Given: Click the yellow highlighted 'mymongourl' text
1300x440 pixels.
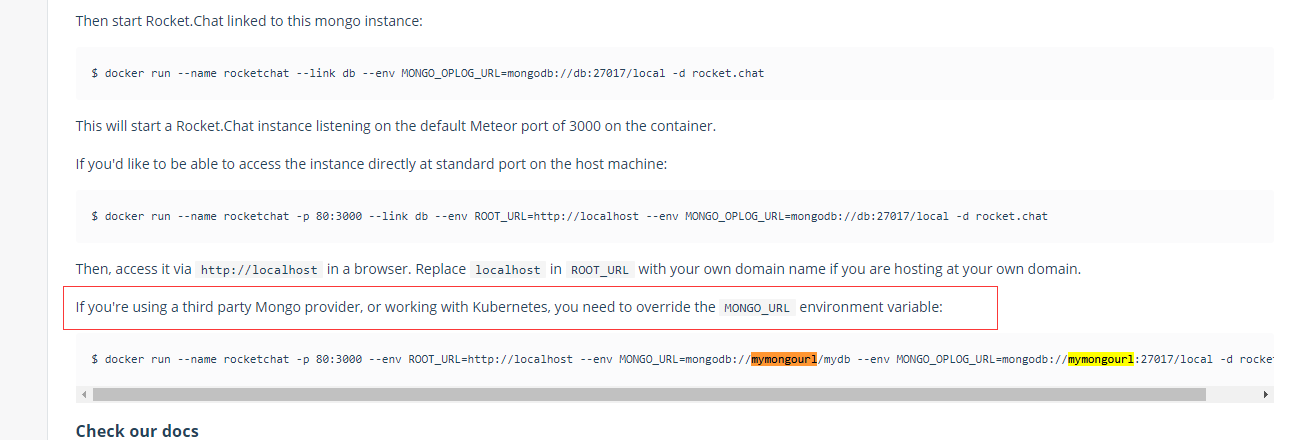Looking at the screenshot, I should tap(1100, 358).
